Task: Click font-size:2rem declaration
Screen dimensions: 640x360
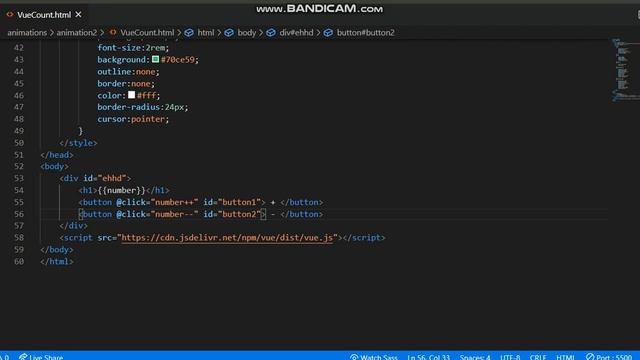Action: [133, 48]
